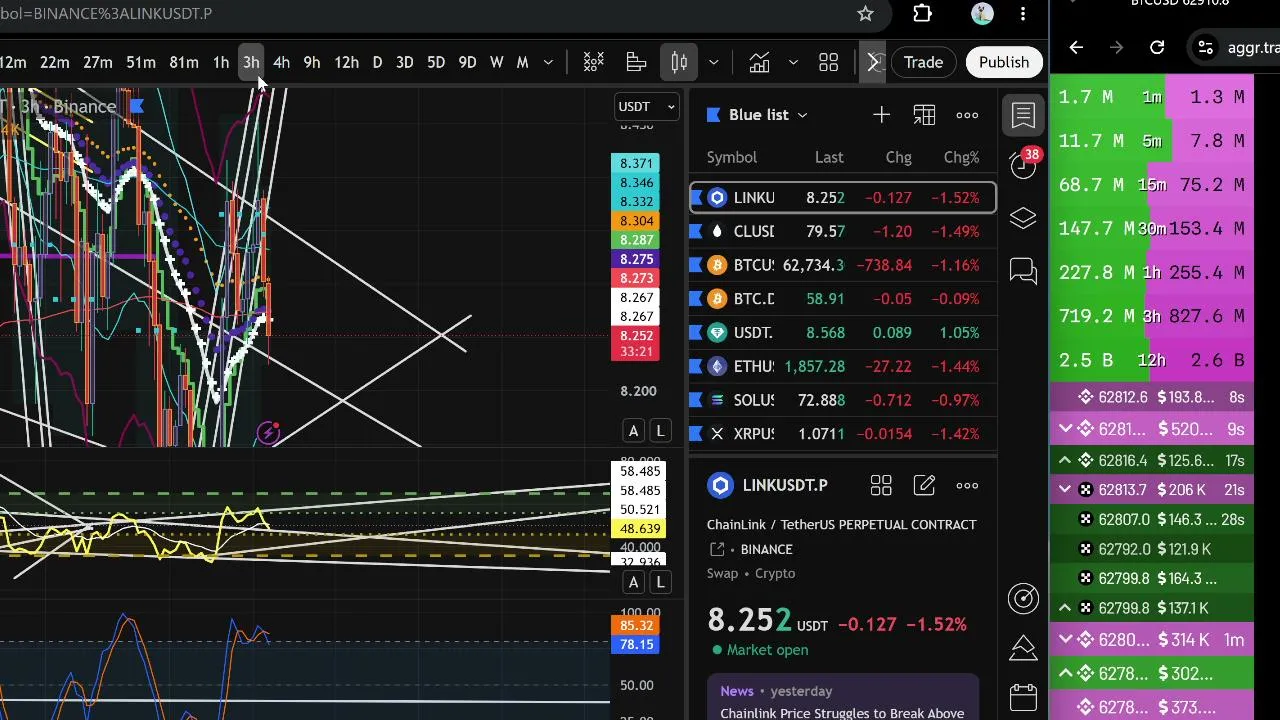
Task: Open the Indicators chart icon
Action: 759,63
